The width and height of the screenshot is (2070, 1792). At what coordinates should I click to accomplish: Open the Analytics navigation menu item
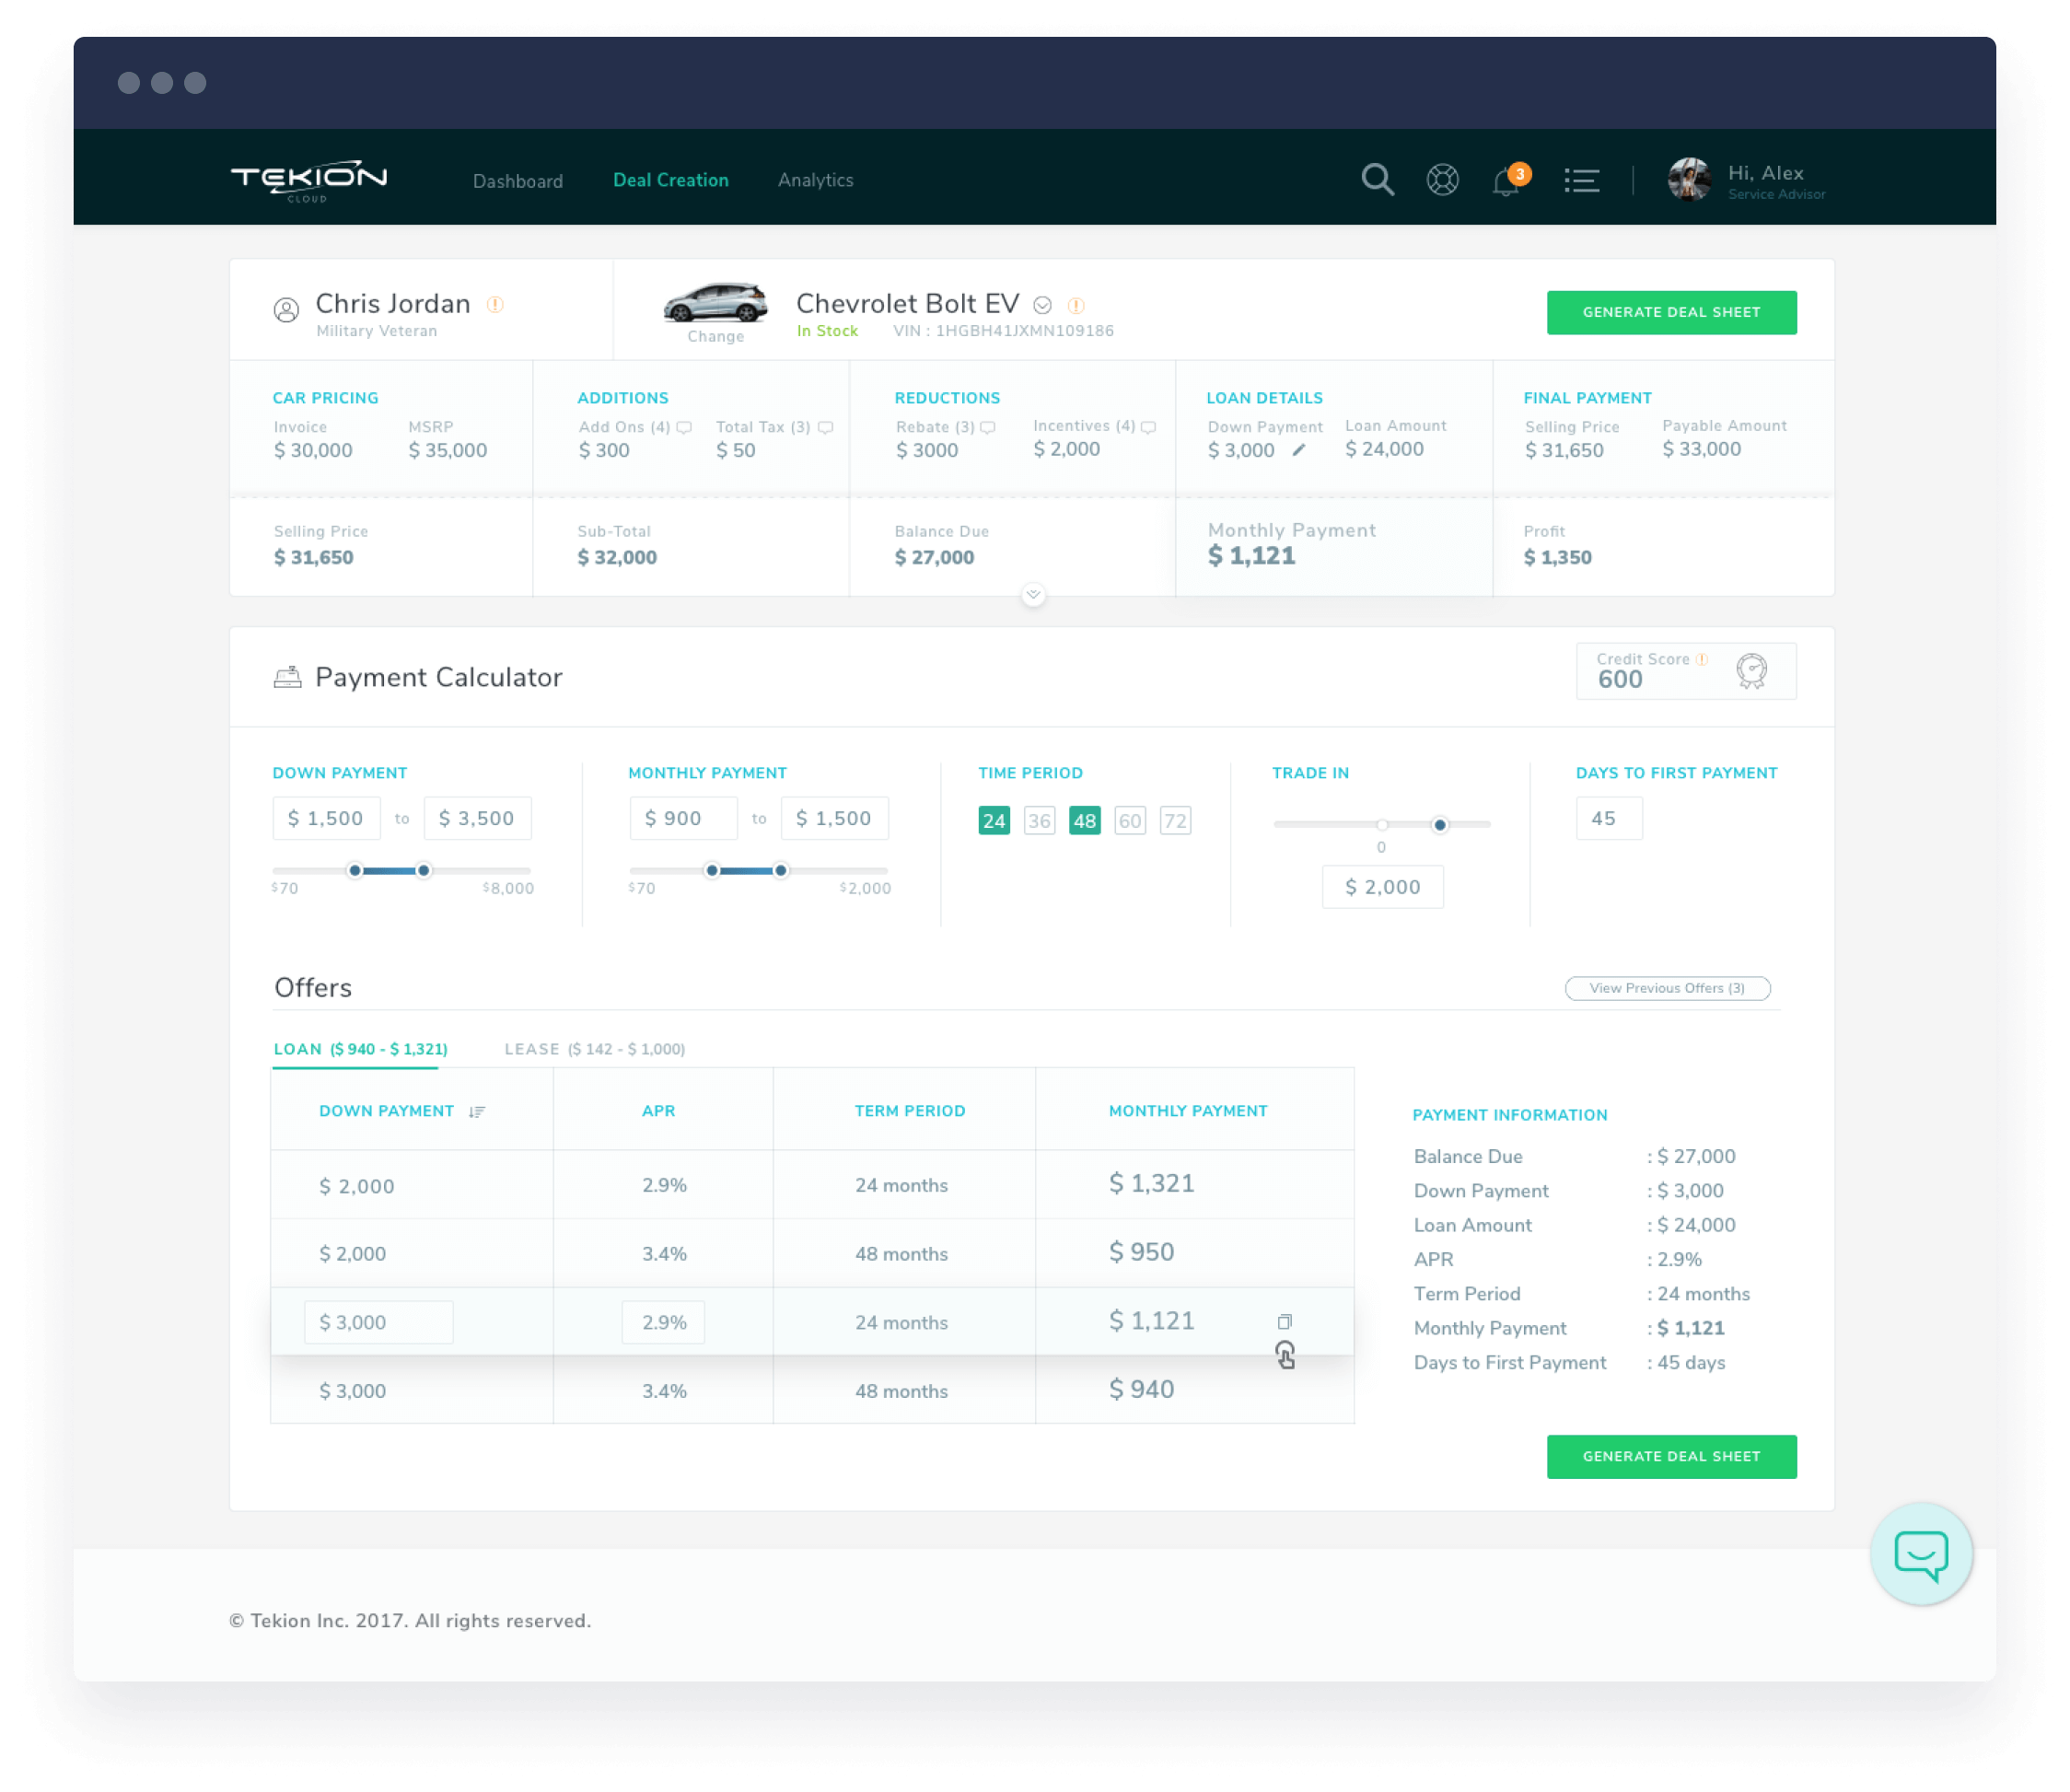[x=815, y=180]
